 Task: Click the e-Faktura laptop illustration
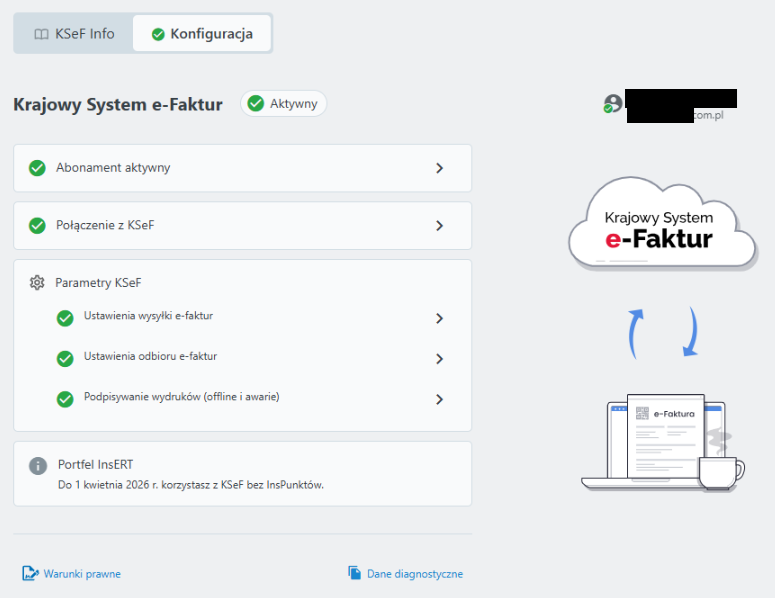pos(660,441)
